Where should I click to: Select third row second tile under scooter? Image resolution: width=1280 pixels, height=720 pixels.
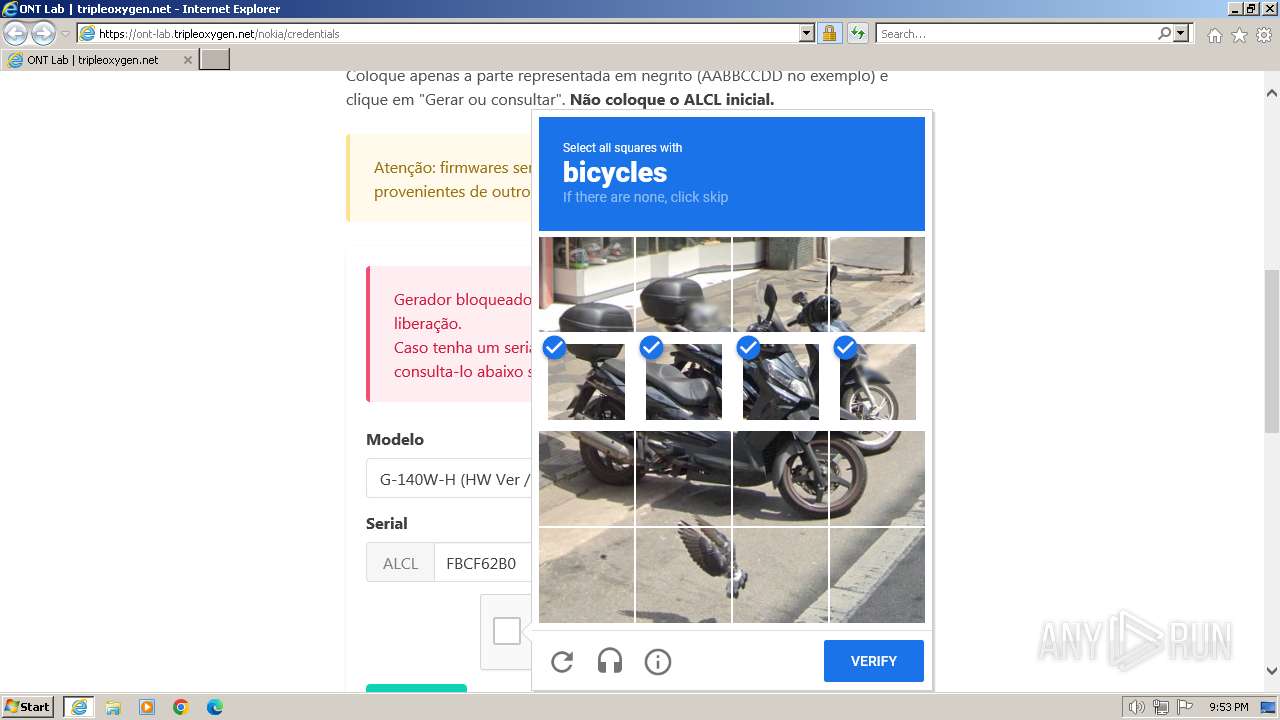683,478
